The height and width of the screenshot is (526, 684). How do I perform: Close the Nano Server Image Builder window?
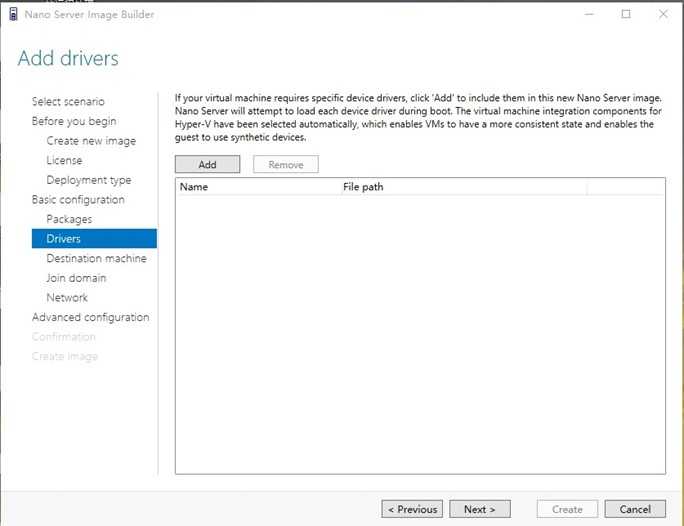coord(663,14)
